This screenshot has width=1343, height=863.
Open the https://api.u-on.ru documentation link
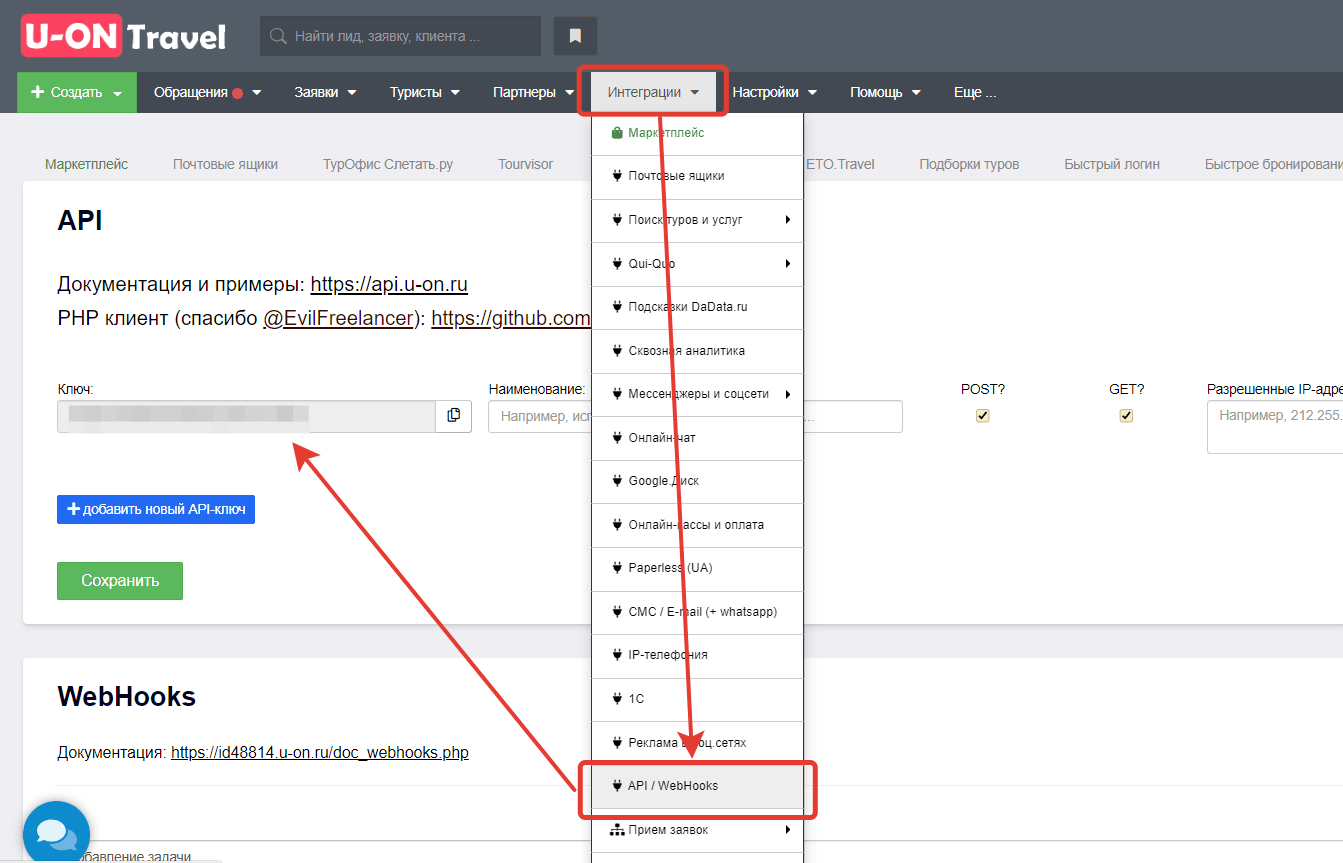389,285
